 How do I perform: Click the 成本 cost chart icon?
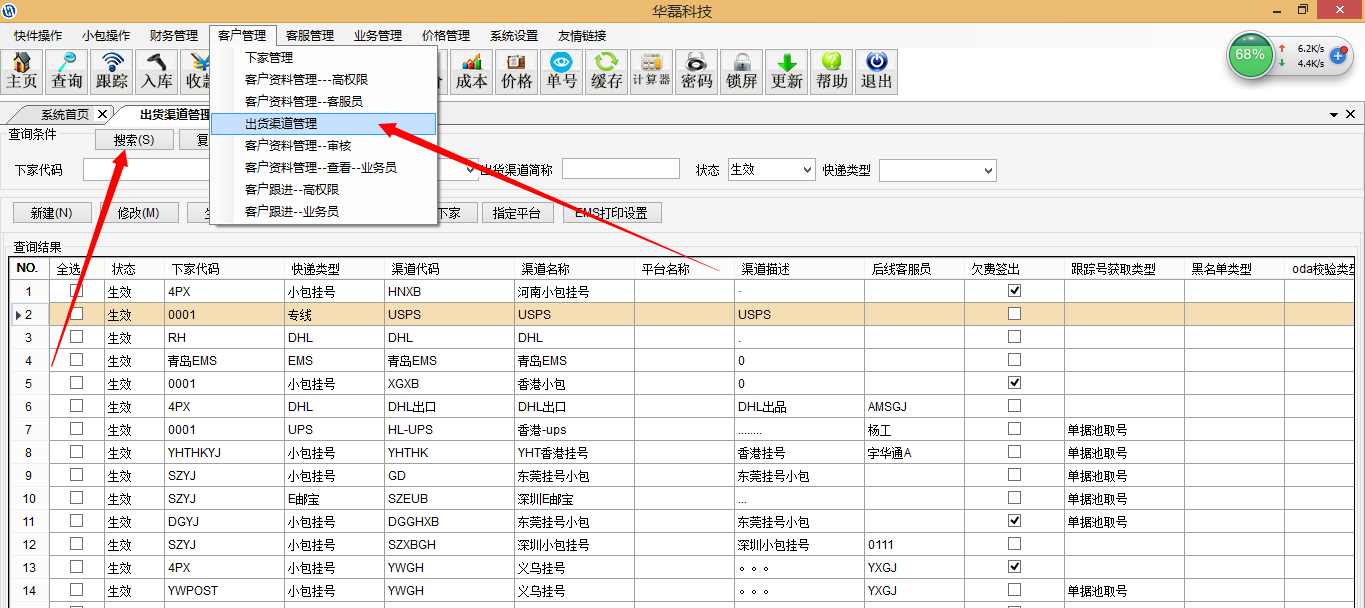[x=472, y=71]
